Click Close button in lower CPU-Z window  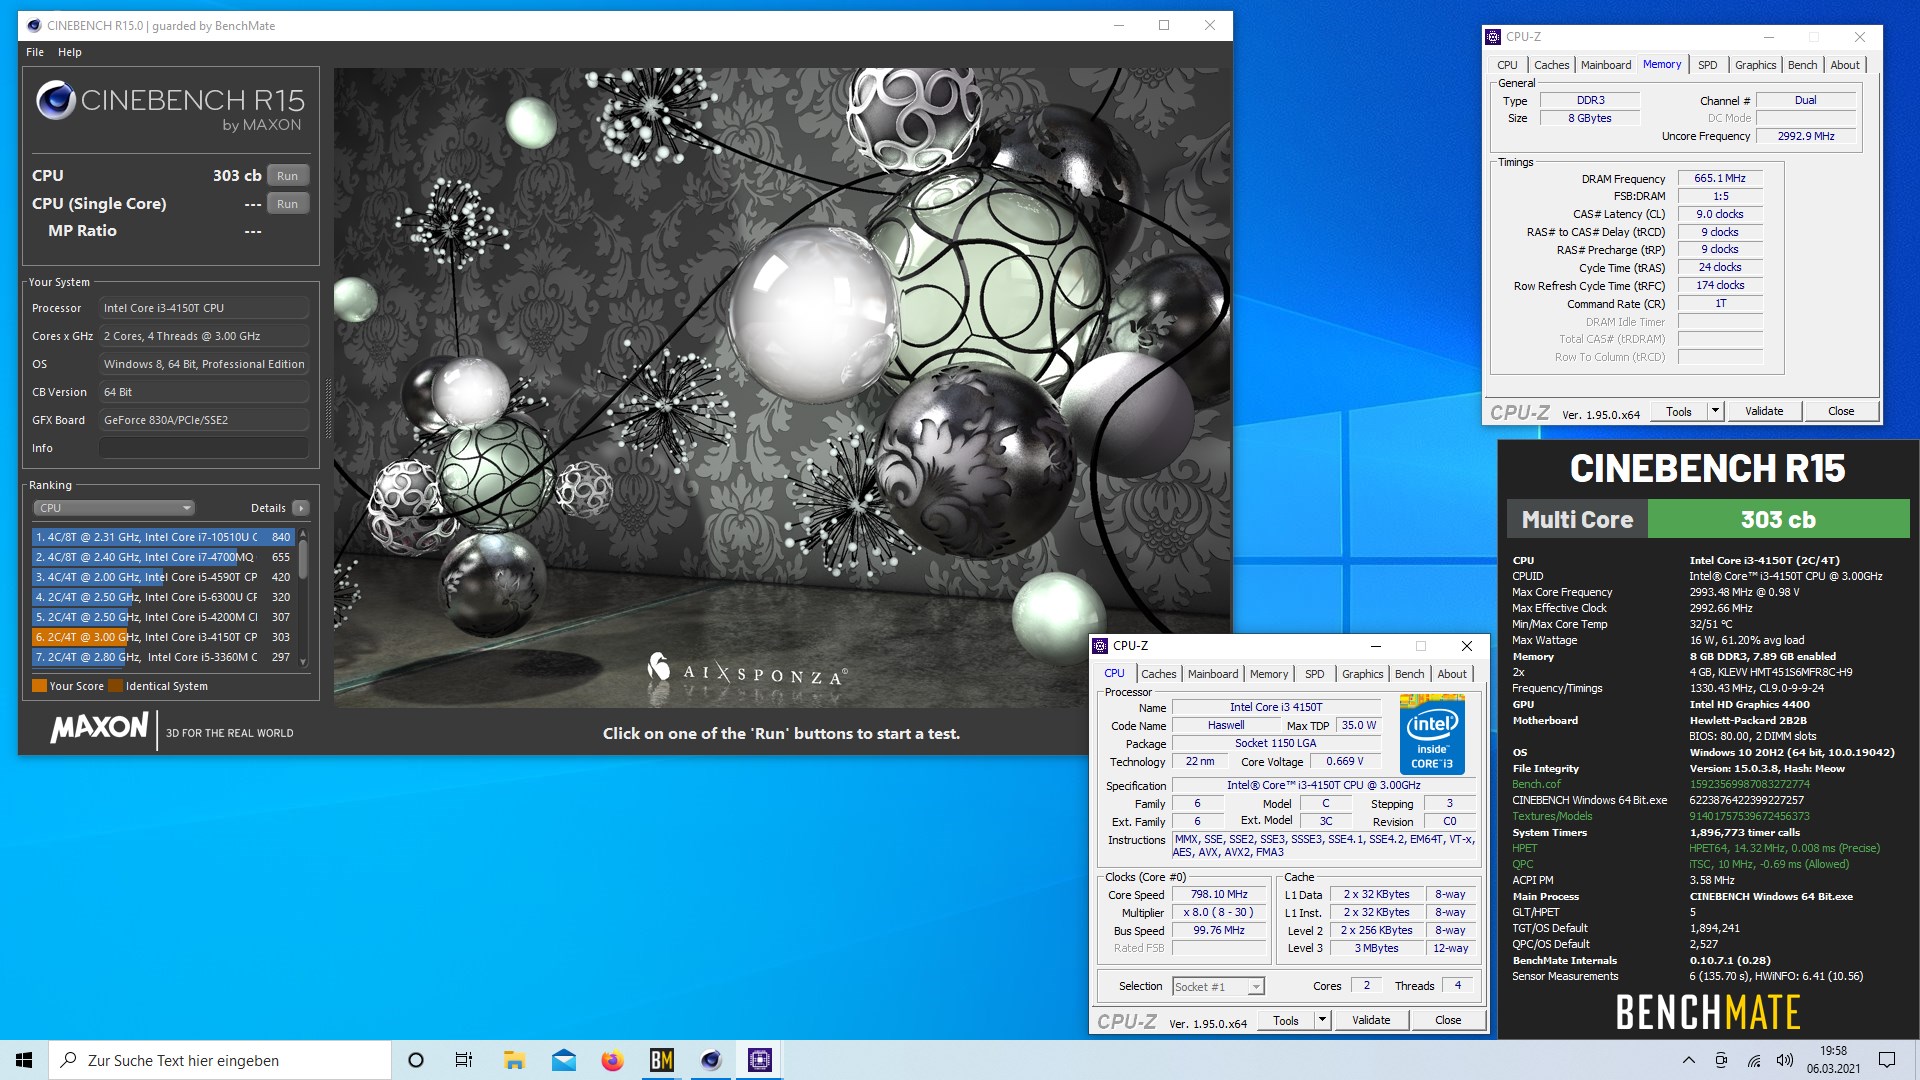[1448, 1020]
